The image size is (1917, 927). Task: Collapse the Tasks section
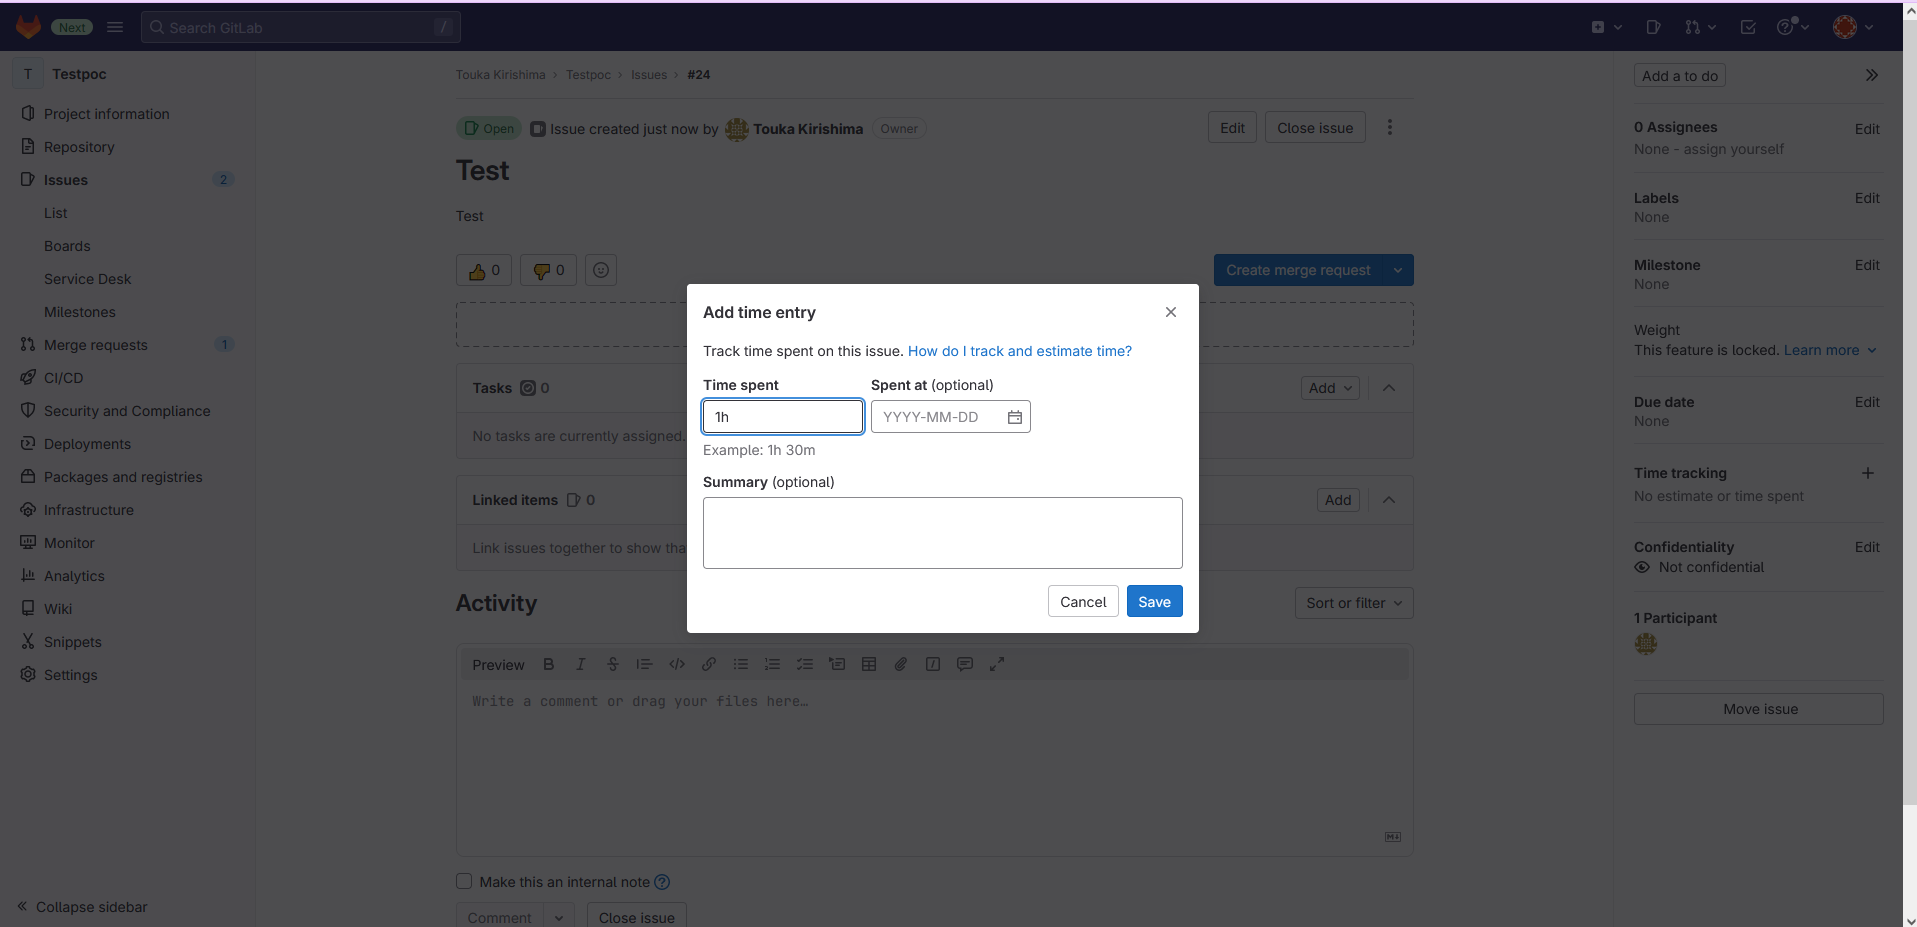tap(1389, 388)
